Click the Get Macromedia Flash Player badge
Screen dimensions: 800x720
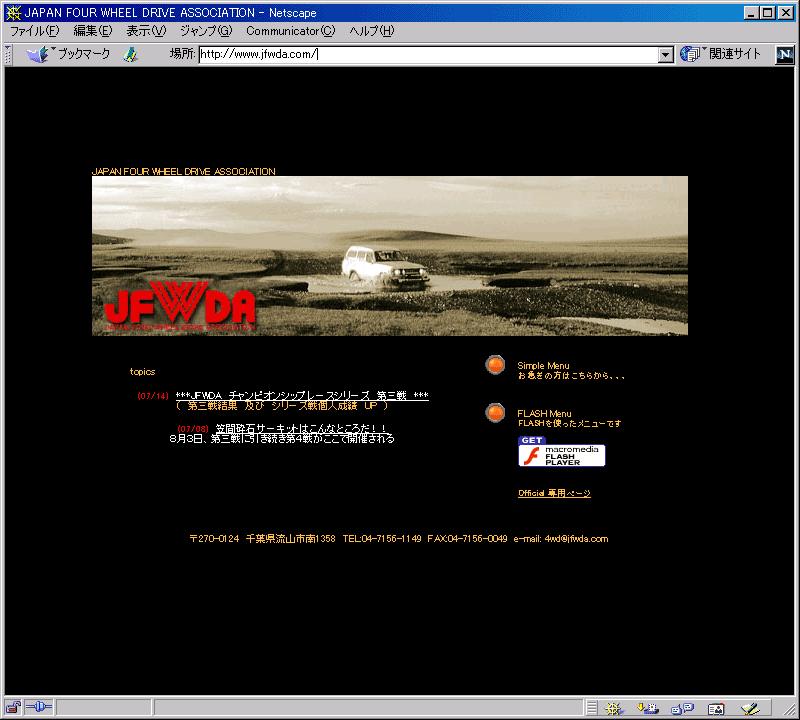coord(562,452)
